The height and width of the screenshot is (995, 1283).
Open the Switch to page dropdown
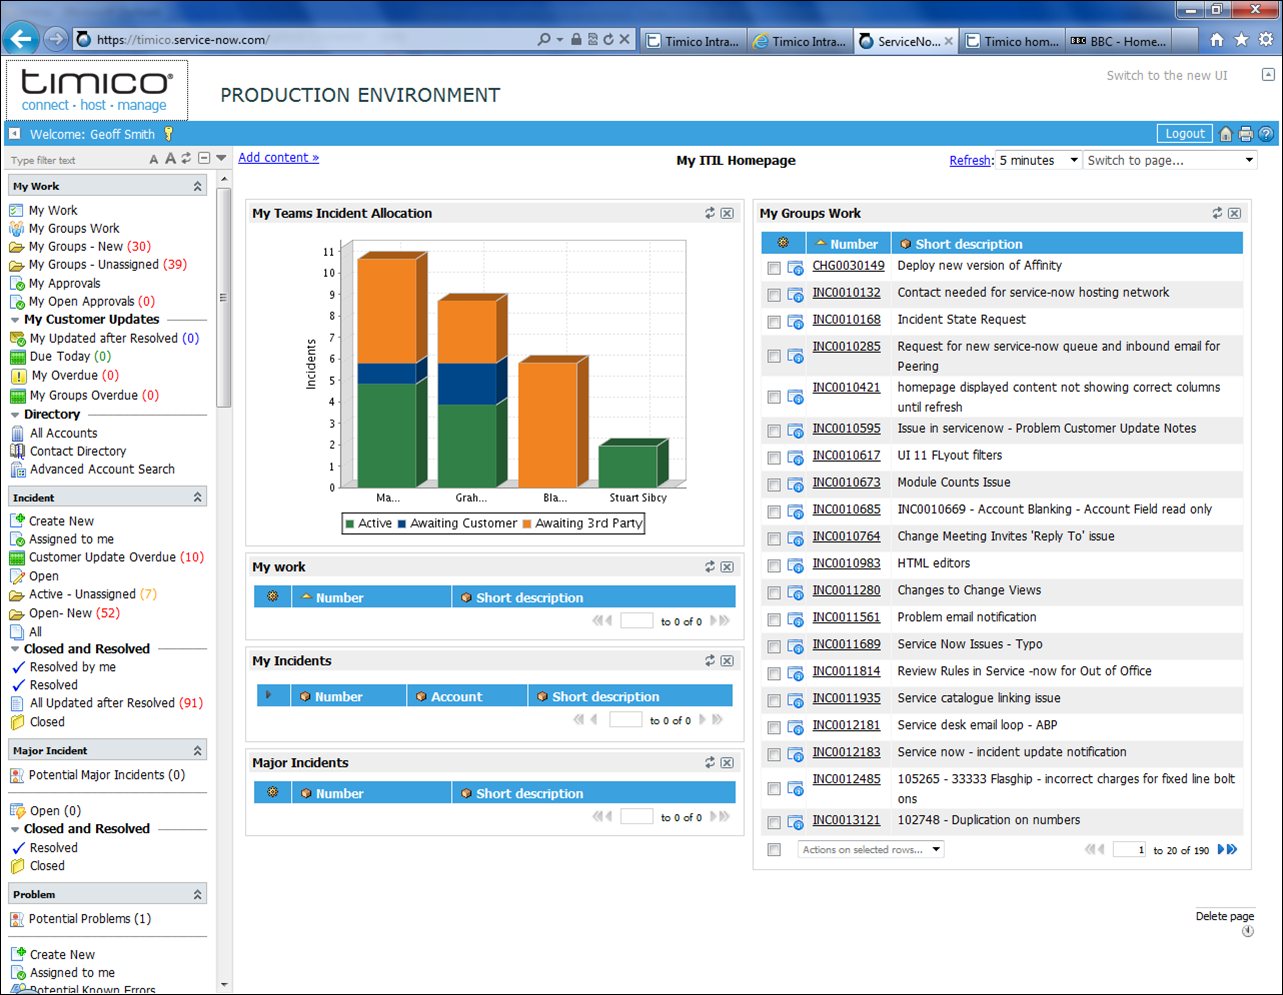[x=1170, y=160]
